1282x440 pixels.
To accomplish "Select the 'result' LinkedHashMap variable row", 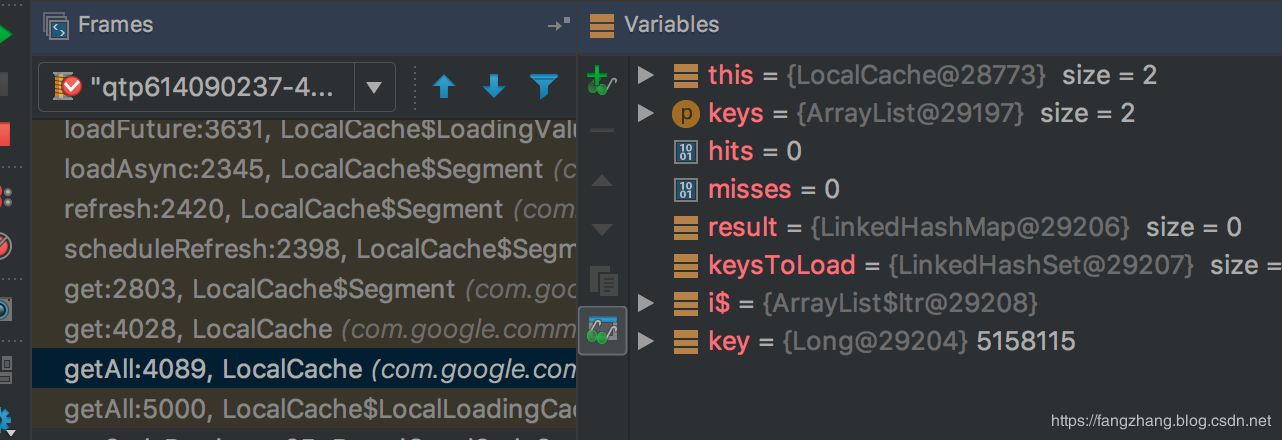I will tap(900, 227).
